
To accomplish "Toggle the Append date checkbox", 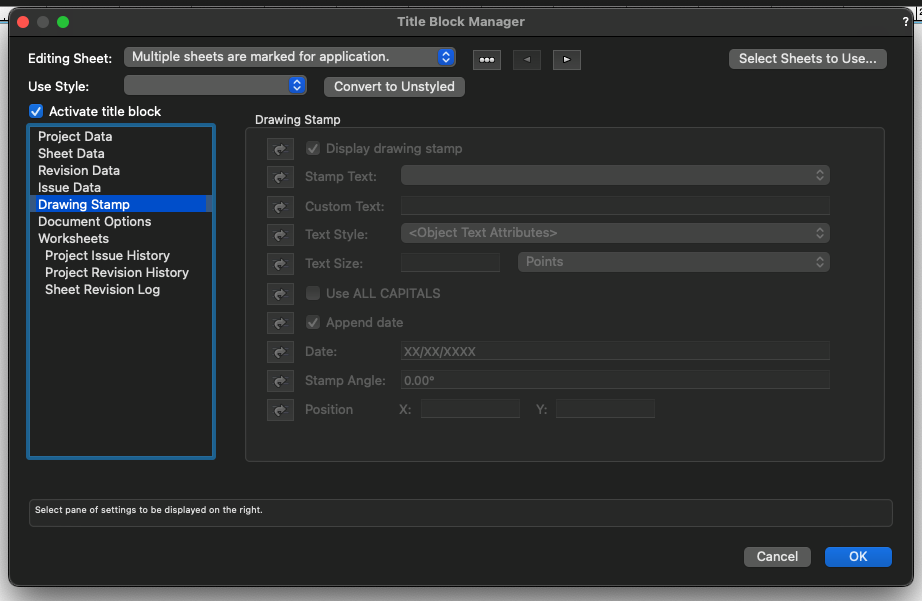I will 313,322.
